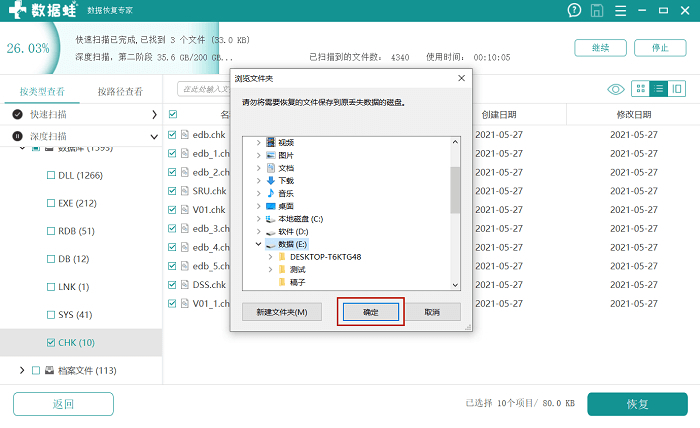Click the 恢复 button
700x428 pixels.
[x=637, y=404]
